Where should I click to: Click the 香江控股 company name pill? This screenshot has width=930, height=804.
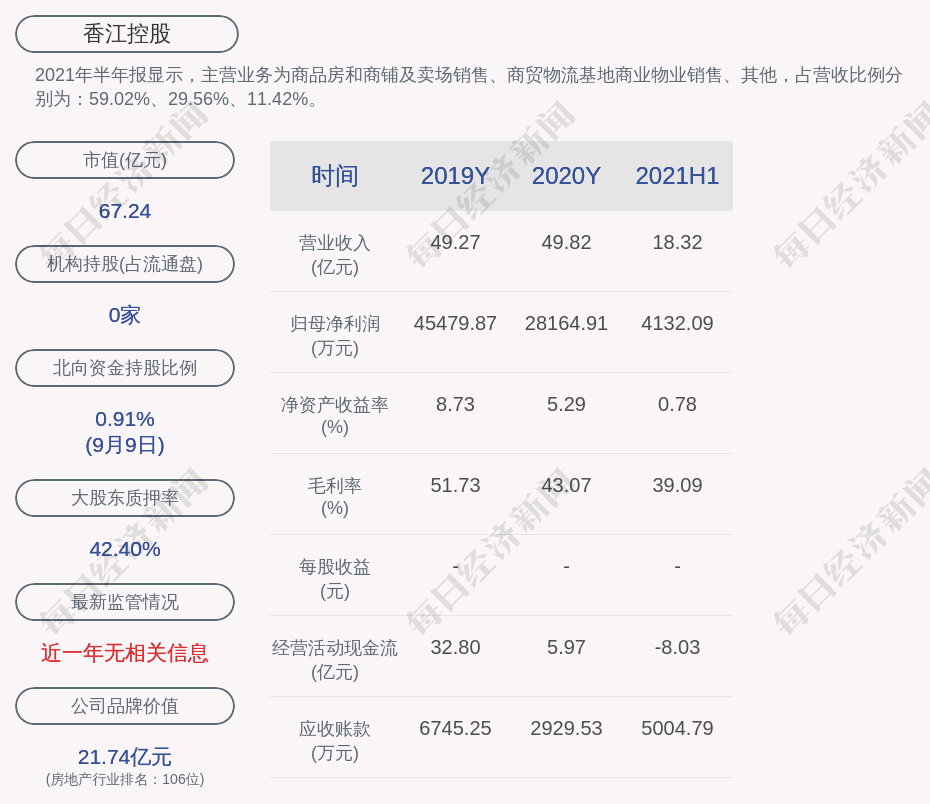coord(127,34)
